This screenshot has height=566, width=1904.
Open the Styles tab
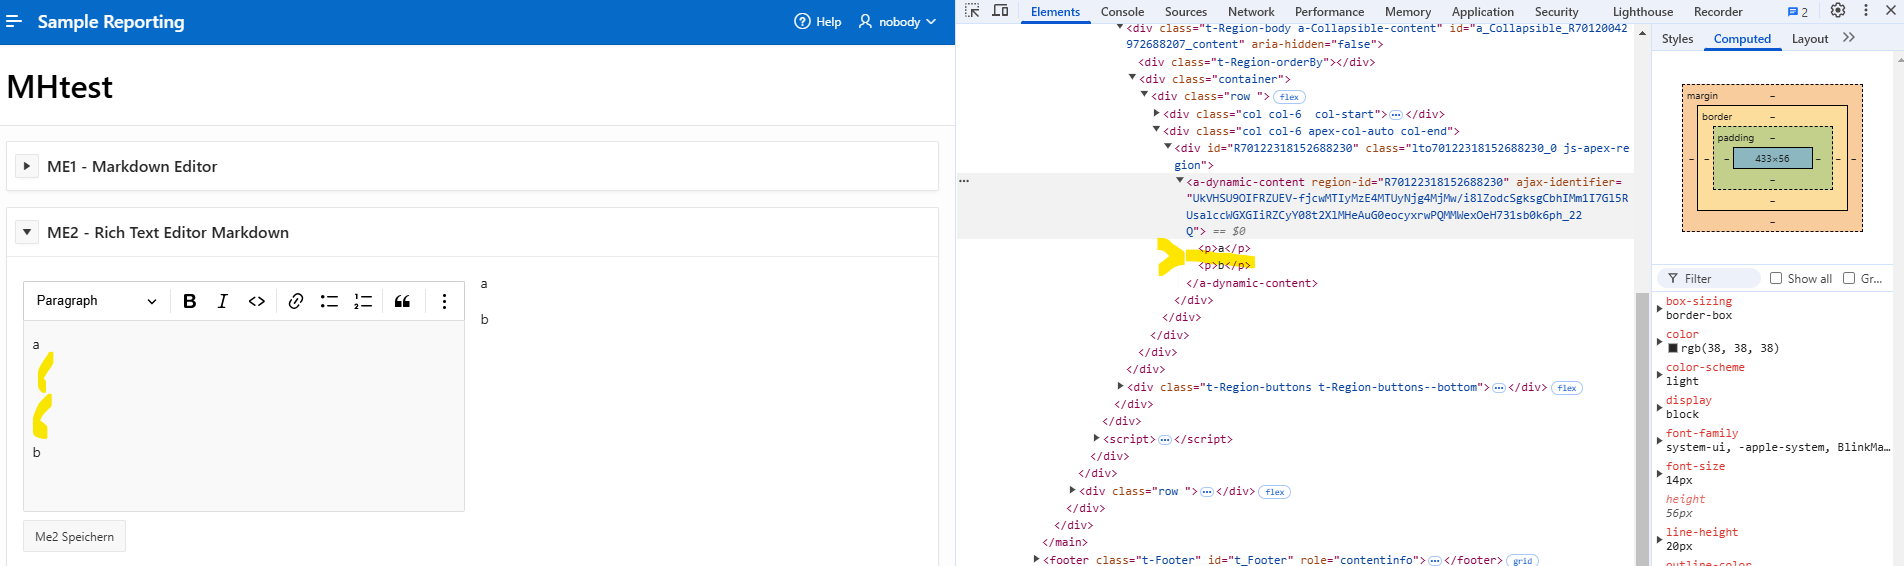[1677, 39]
